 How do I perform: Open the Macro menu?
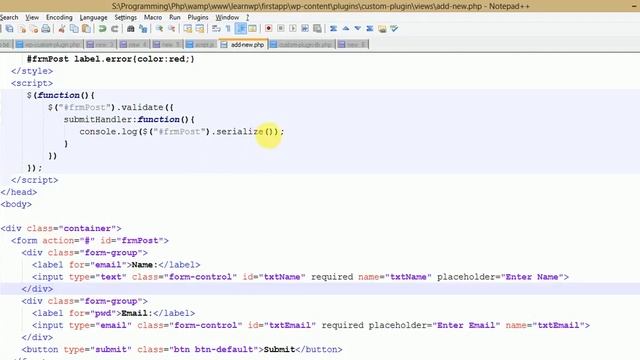[153, 17]
